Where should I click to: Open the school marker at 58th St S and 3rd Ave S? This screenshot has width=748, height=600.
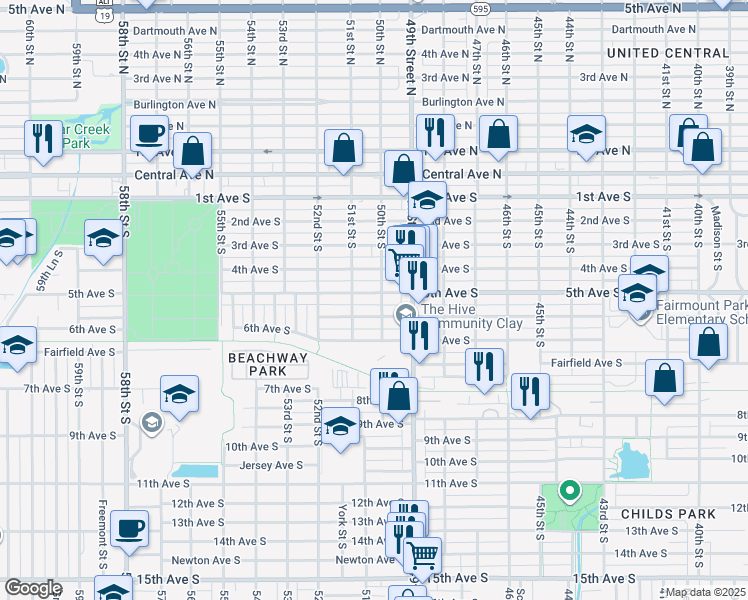point(103,239)
